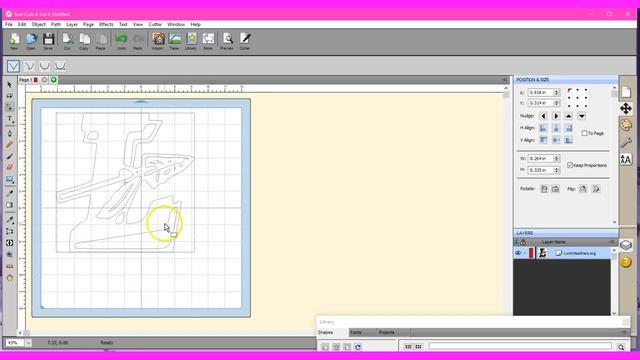Click the Cut toolbar icon
Viewport: 640px width, 360px height.
click(x=67, y=41)
